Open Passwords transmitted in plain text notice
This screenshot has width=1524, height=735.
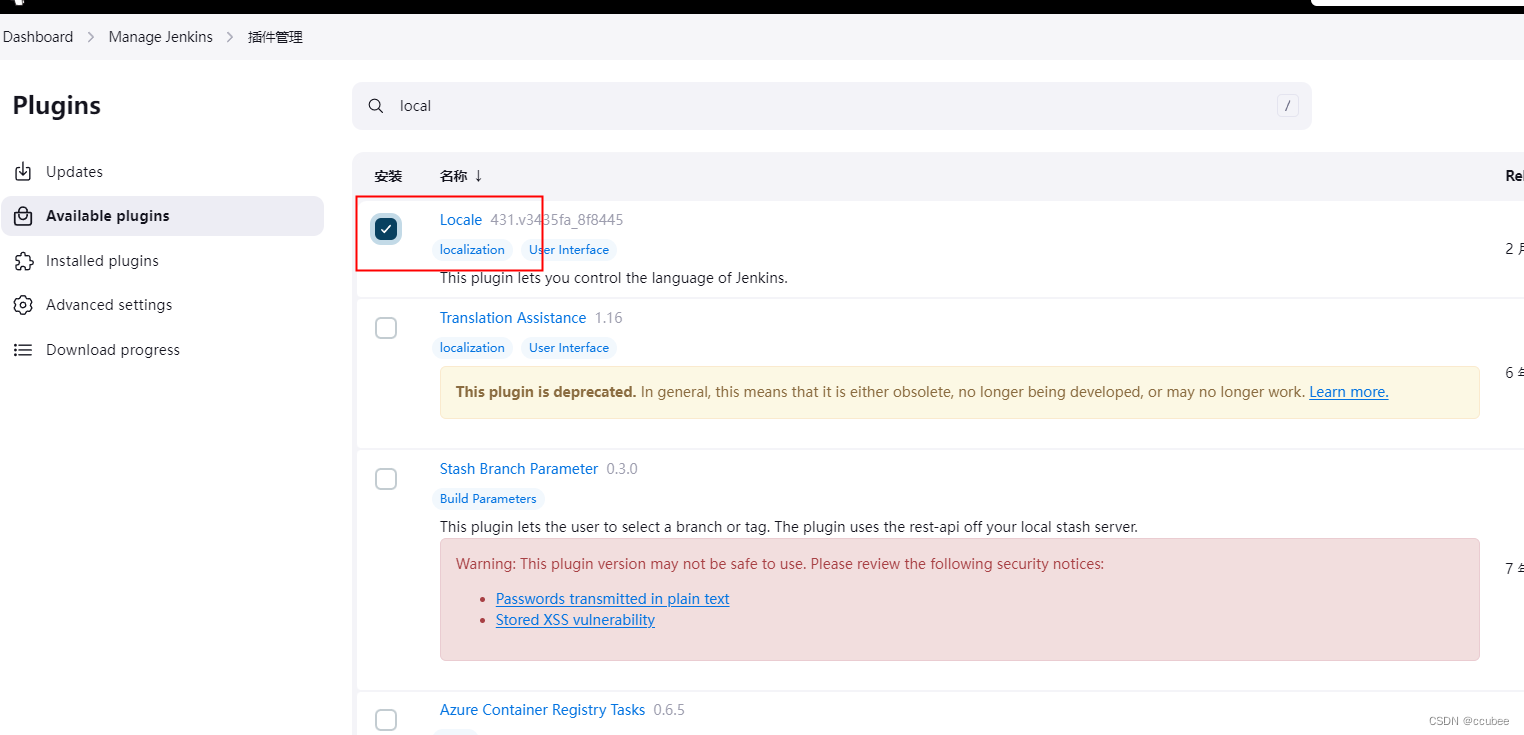(613, 599)
